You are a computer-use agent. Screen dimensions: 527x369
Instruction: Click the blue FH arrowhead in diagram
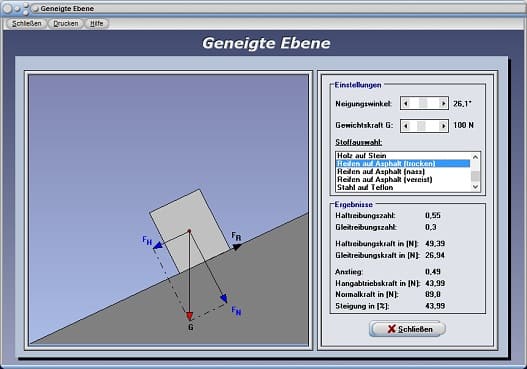[157, 246]
